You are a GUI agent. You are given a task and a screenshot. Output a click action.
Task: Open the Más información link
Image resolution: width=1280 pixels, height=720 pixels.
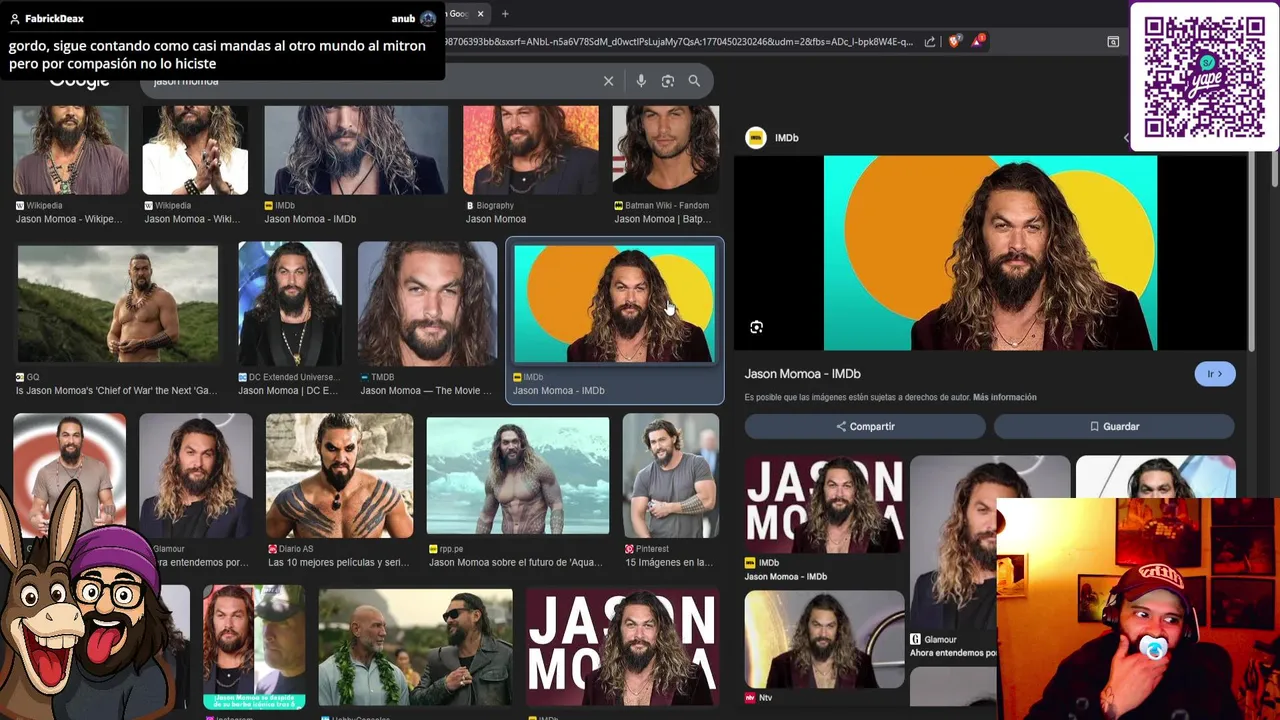click(1004, 397)
